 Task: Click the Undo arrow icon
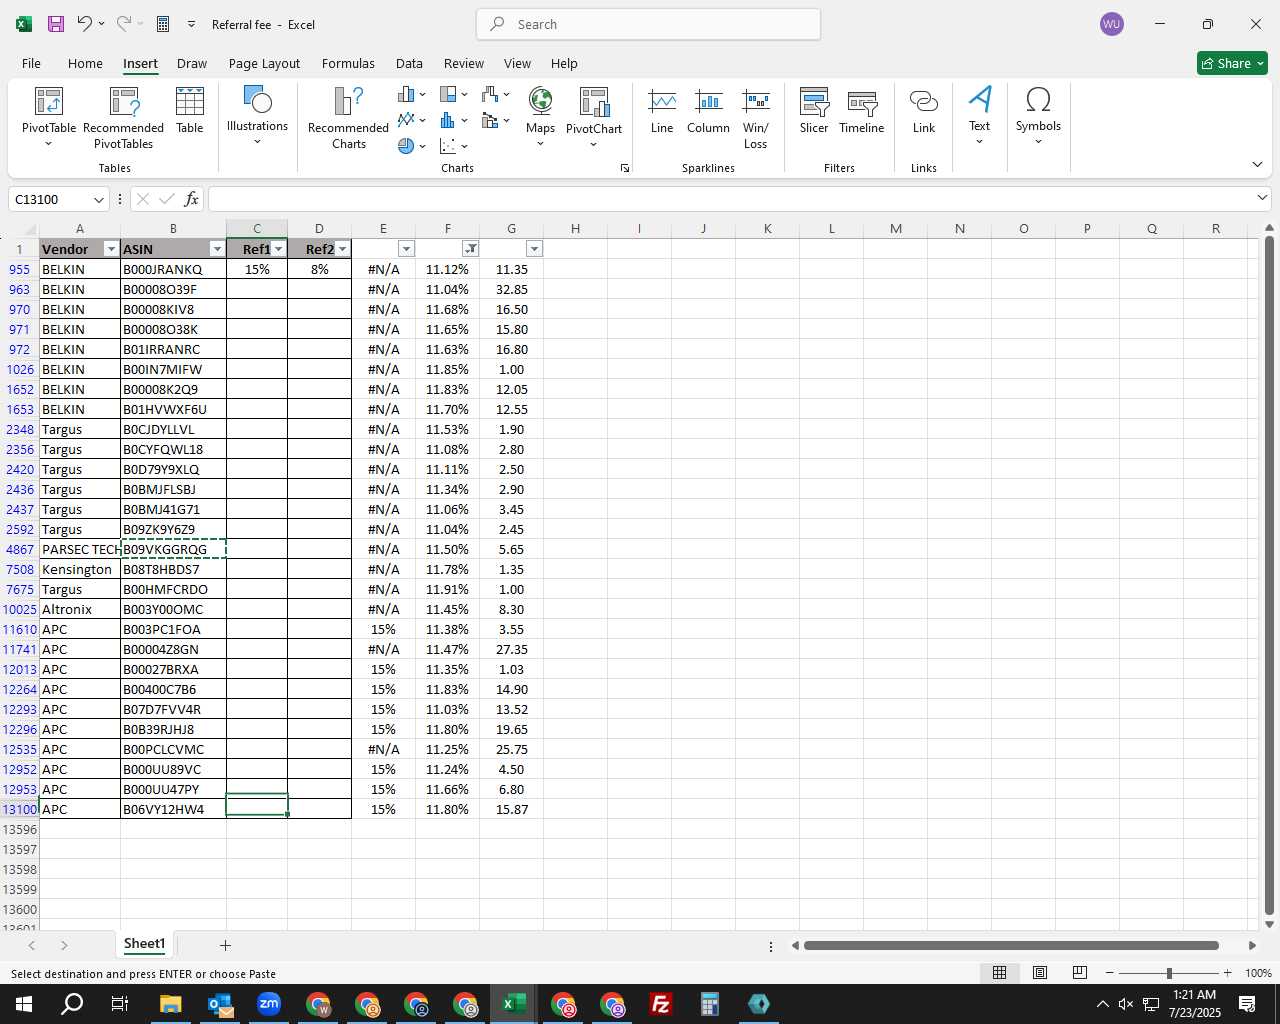(x=85, y=24)
